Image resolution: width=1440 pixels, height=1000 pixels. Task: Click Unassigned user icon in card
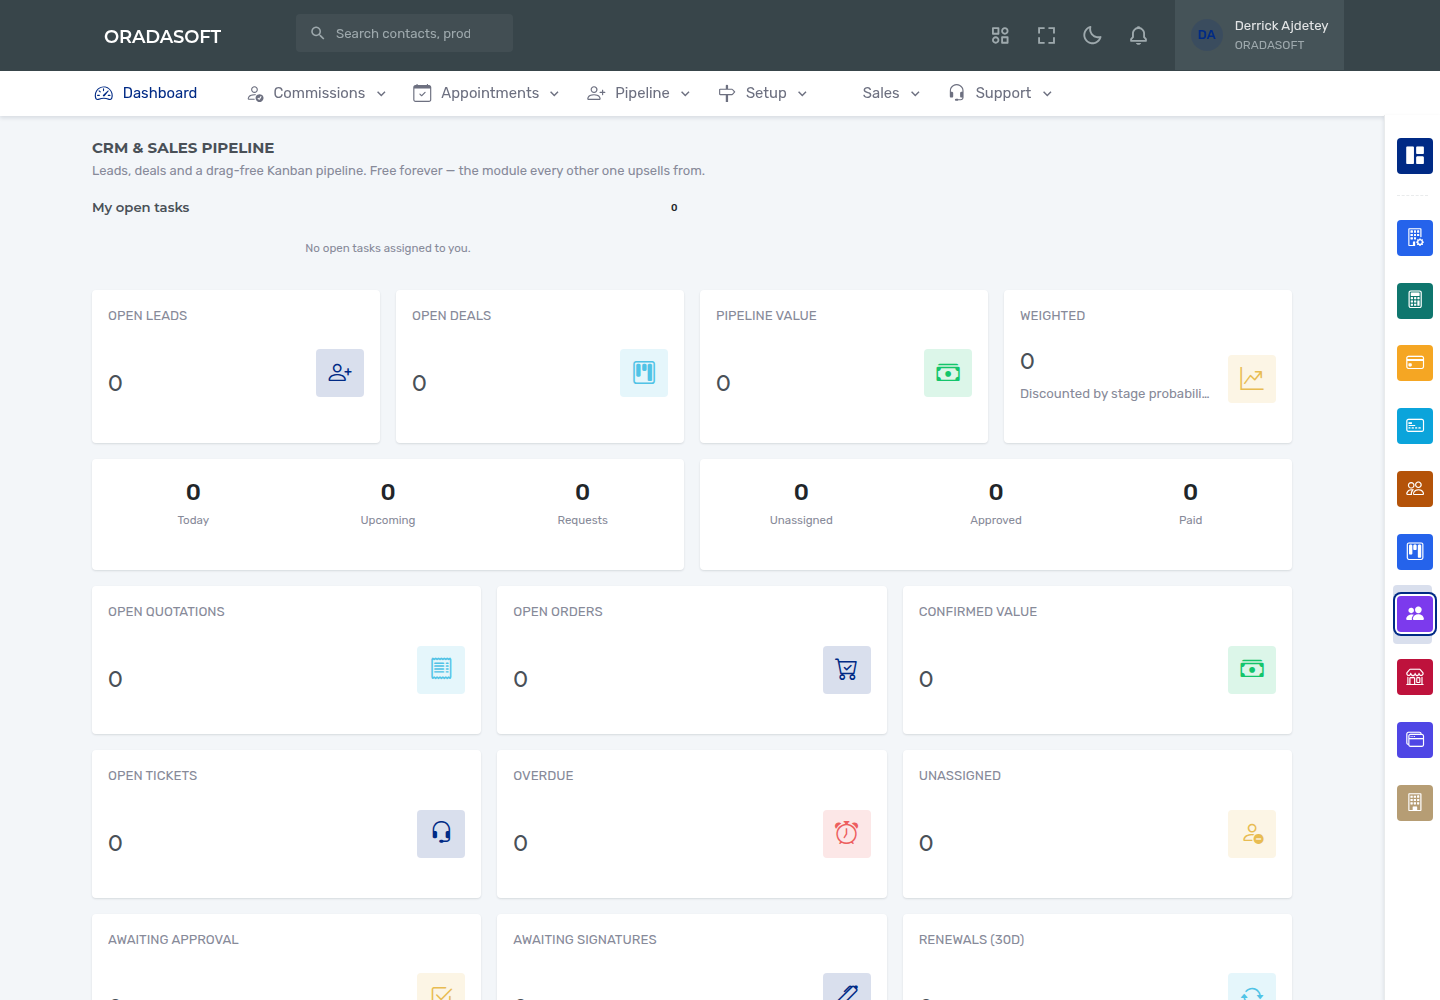tap(1252, 834)
